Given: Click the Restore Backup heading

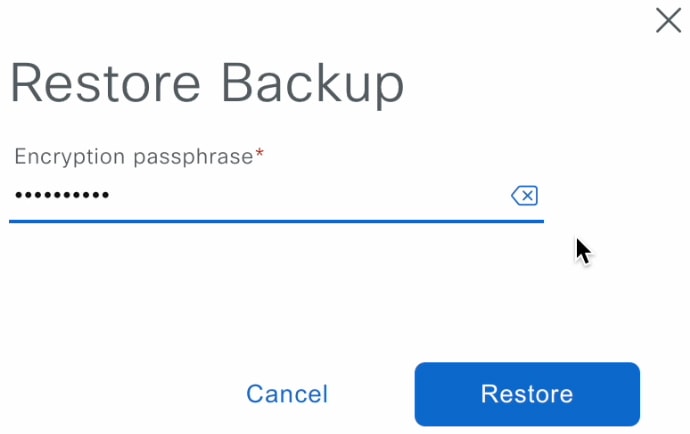Looking at the screenshot, I should pos(207,84).
